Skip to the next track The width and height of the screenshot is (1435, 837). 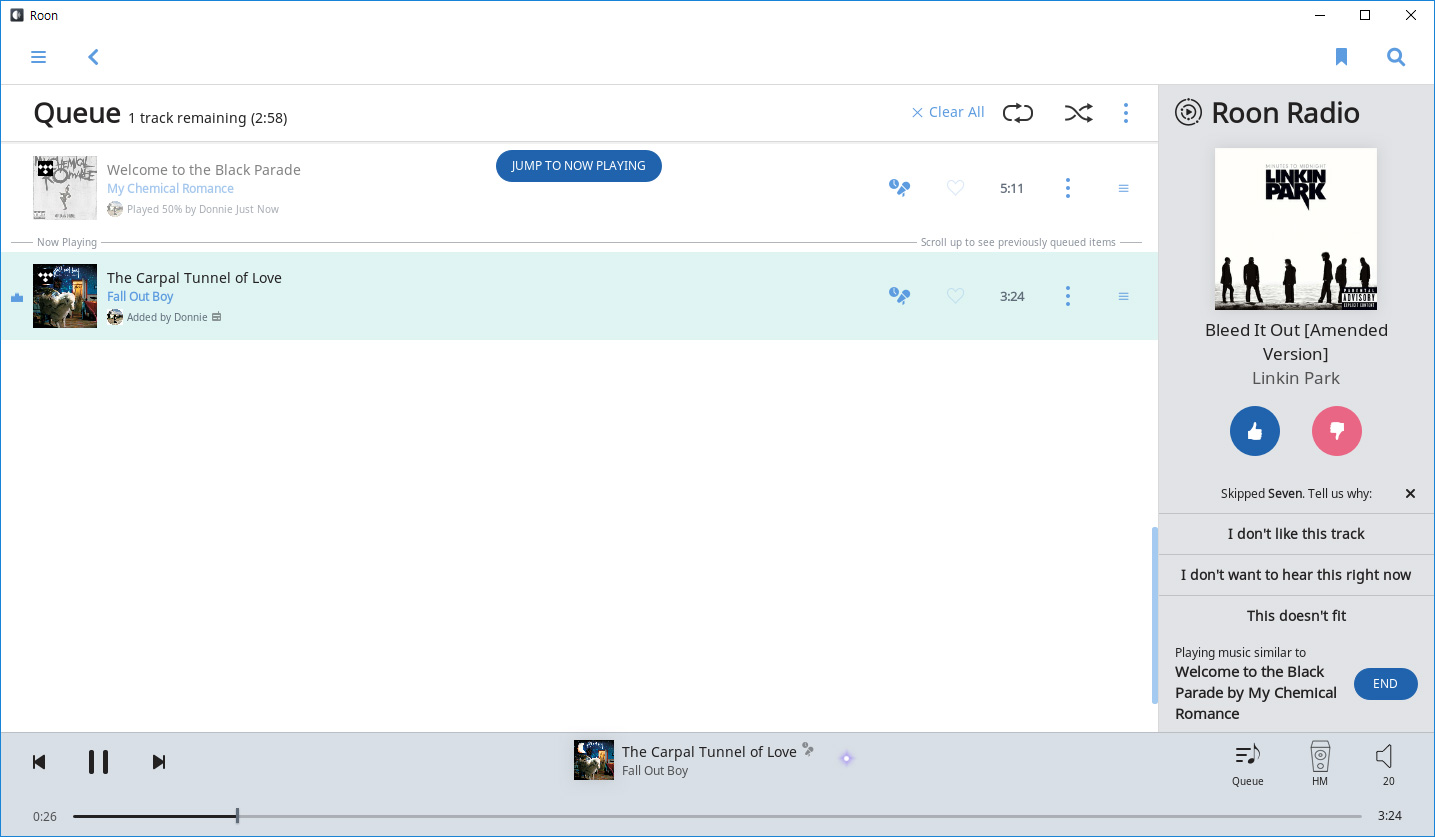tap(158, 762)
